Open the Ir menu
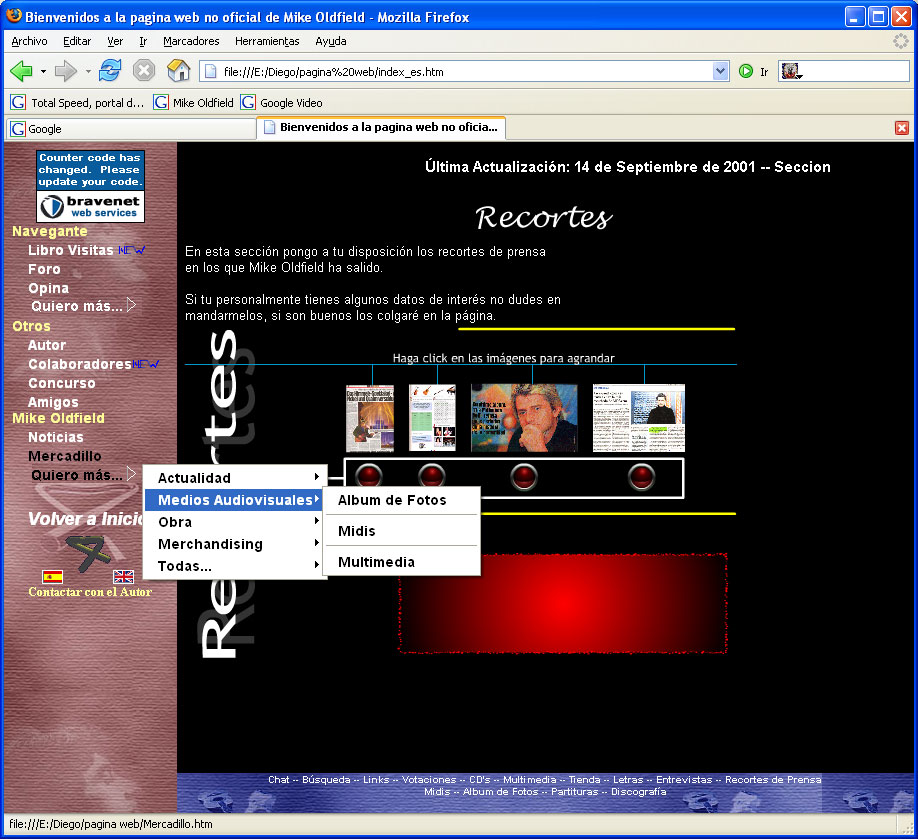The height and width of the screenshot is (839, 918). coord(143,41)
